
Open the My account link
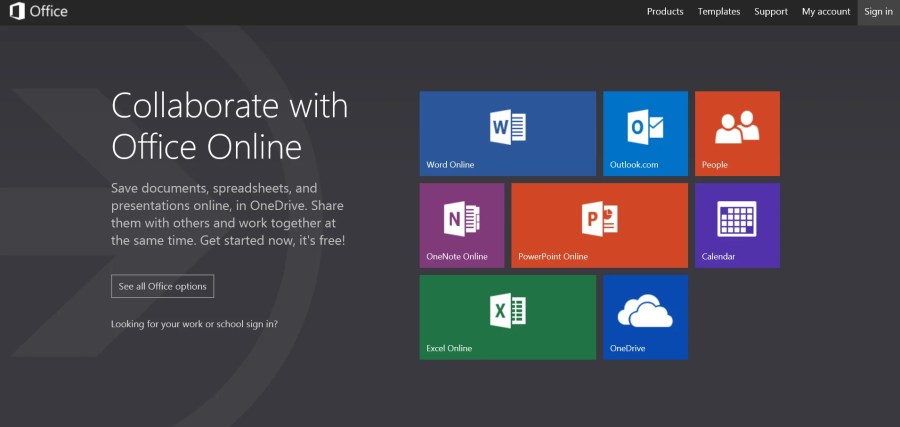click(x=826, y=11)
